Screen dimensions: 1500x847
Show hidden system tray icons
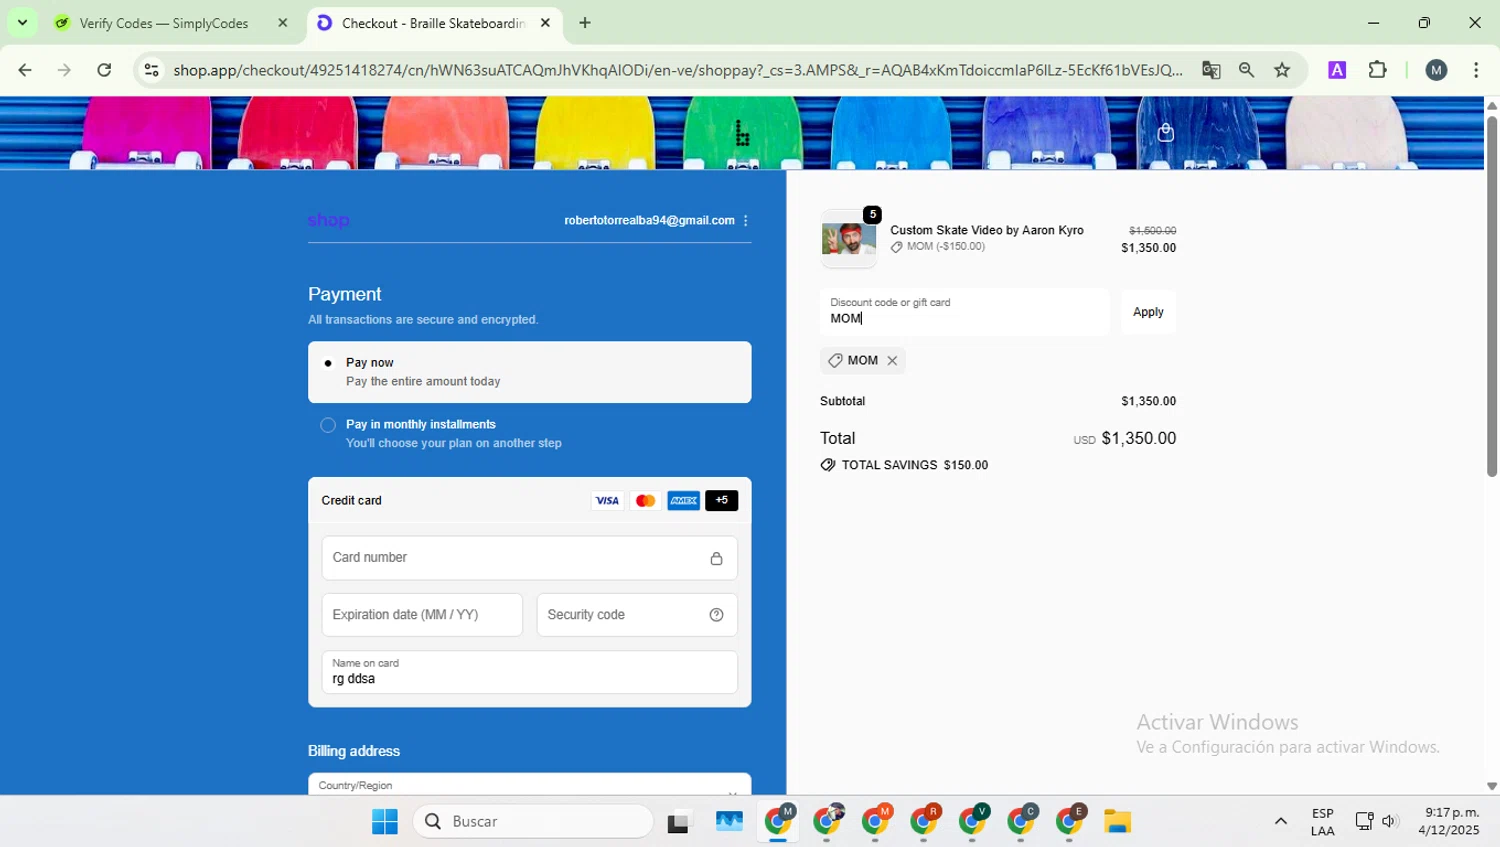1280,822
